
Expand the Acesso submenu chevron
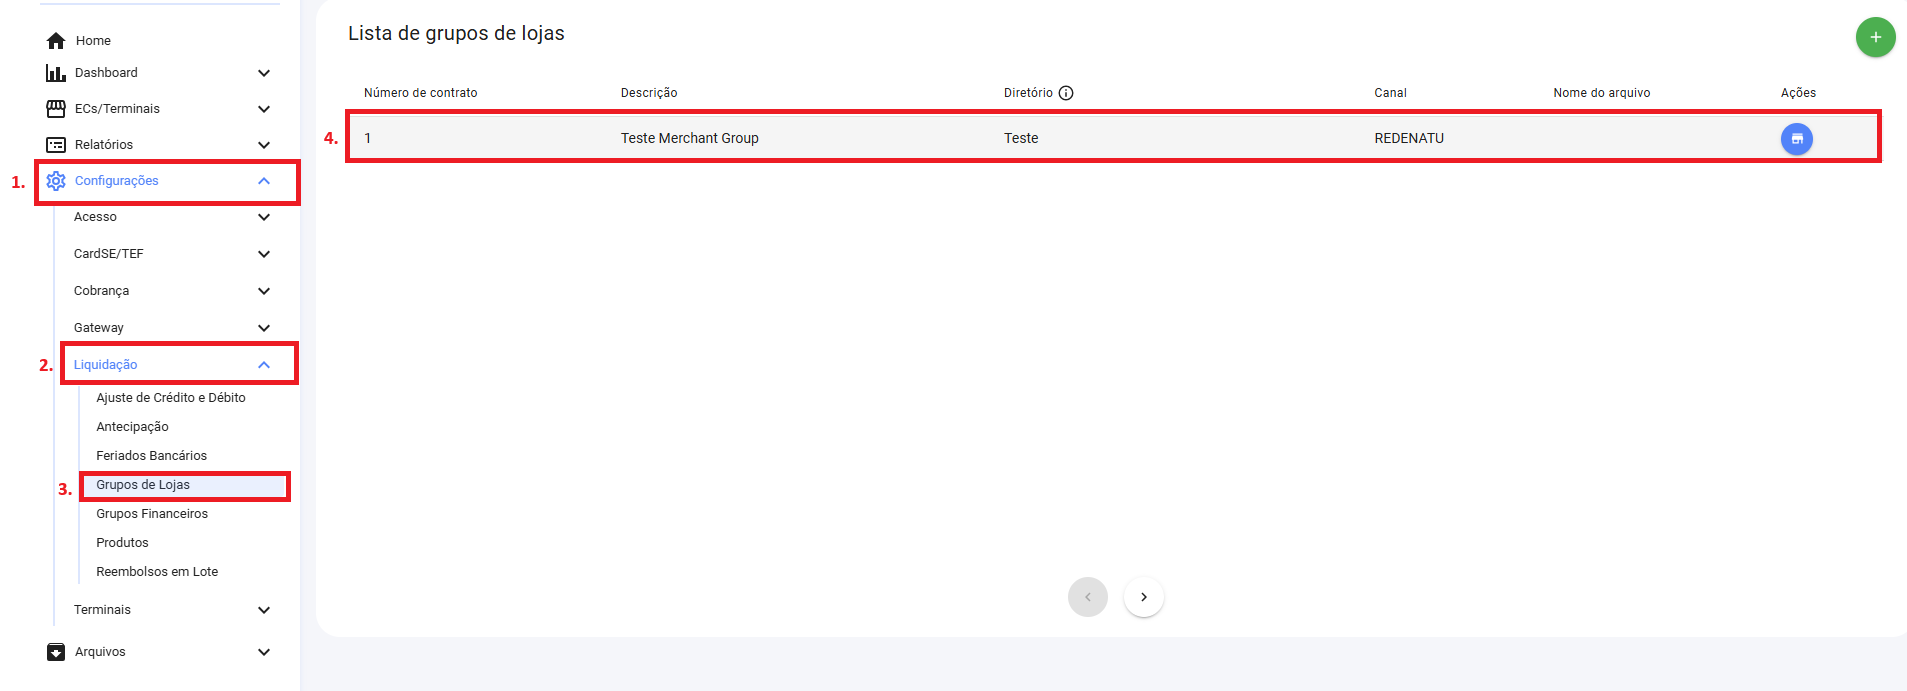[x=264, y=217]
